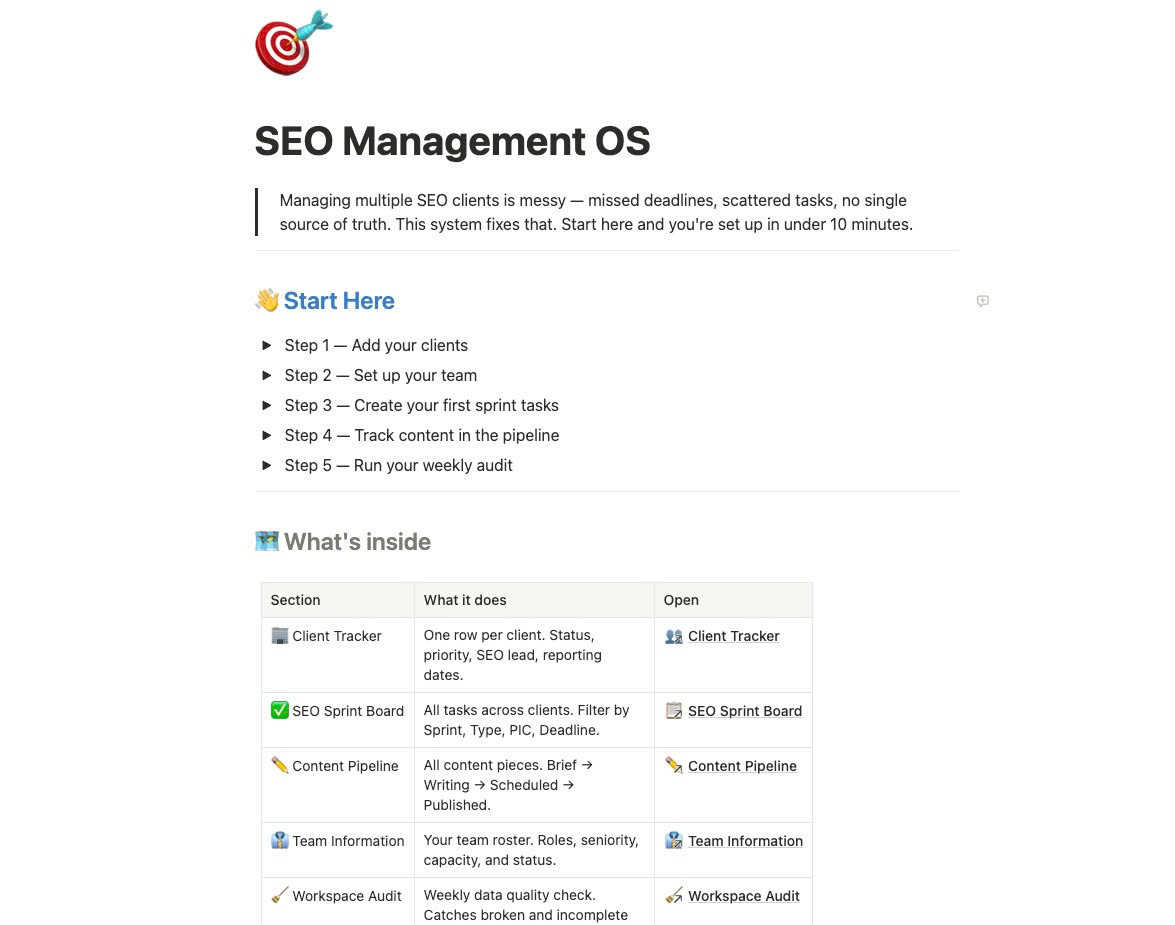Screen dimensions: 1175x925
Task: Click the people icon in the Client Tracker Open cell
Action: tap(673, 636)
